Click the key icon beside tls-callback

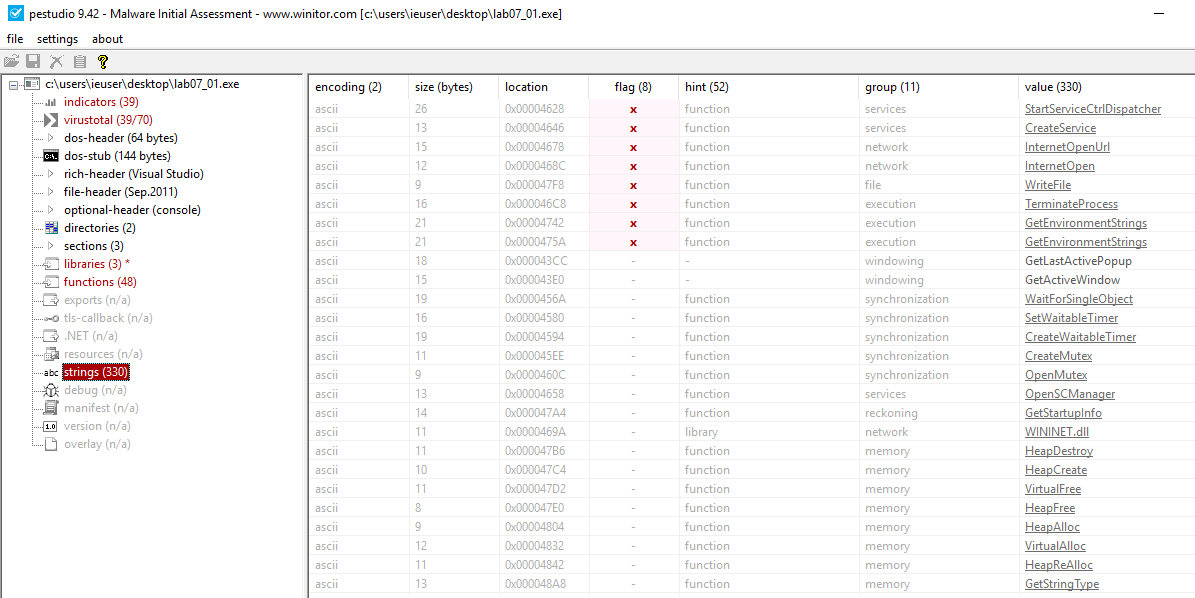50,318
